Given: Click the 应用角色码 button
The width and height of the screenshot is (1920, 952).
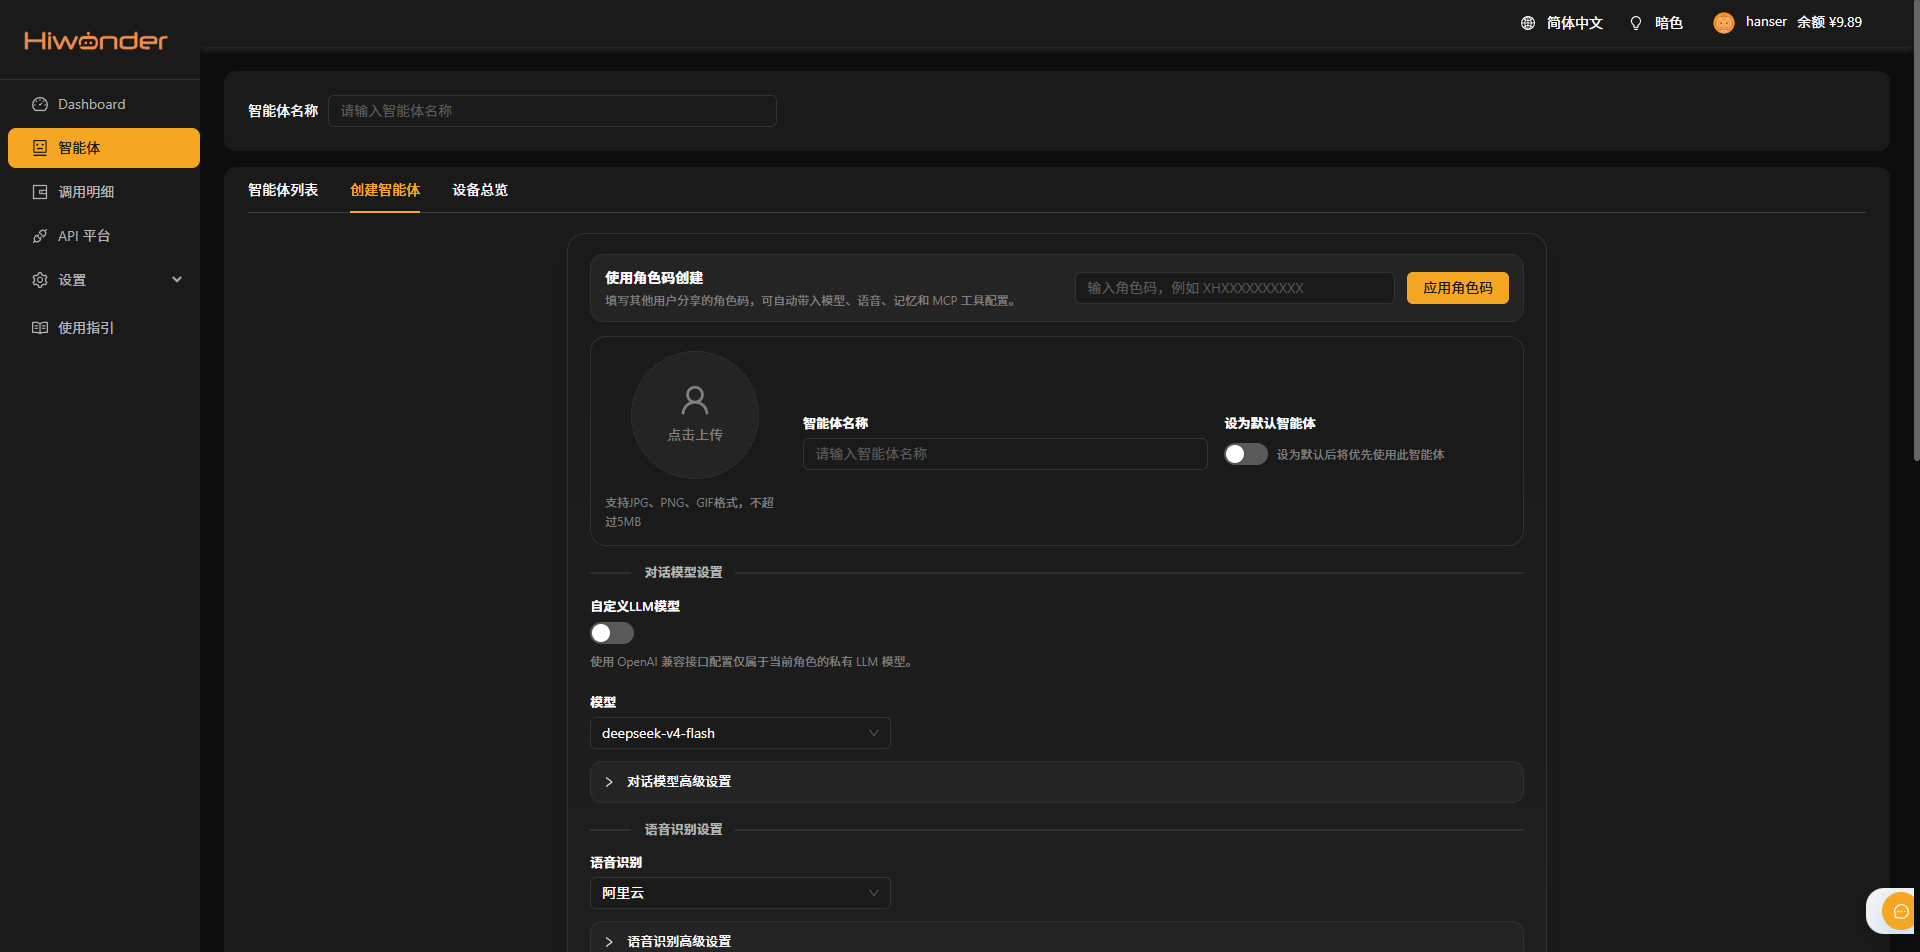Looking at the screenshot, I should pyautogui.click(x=1458, y=288).
